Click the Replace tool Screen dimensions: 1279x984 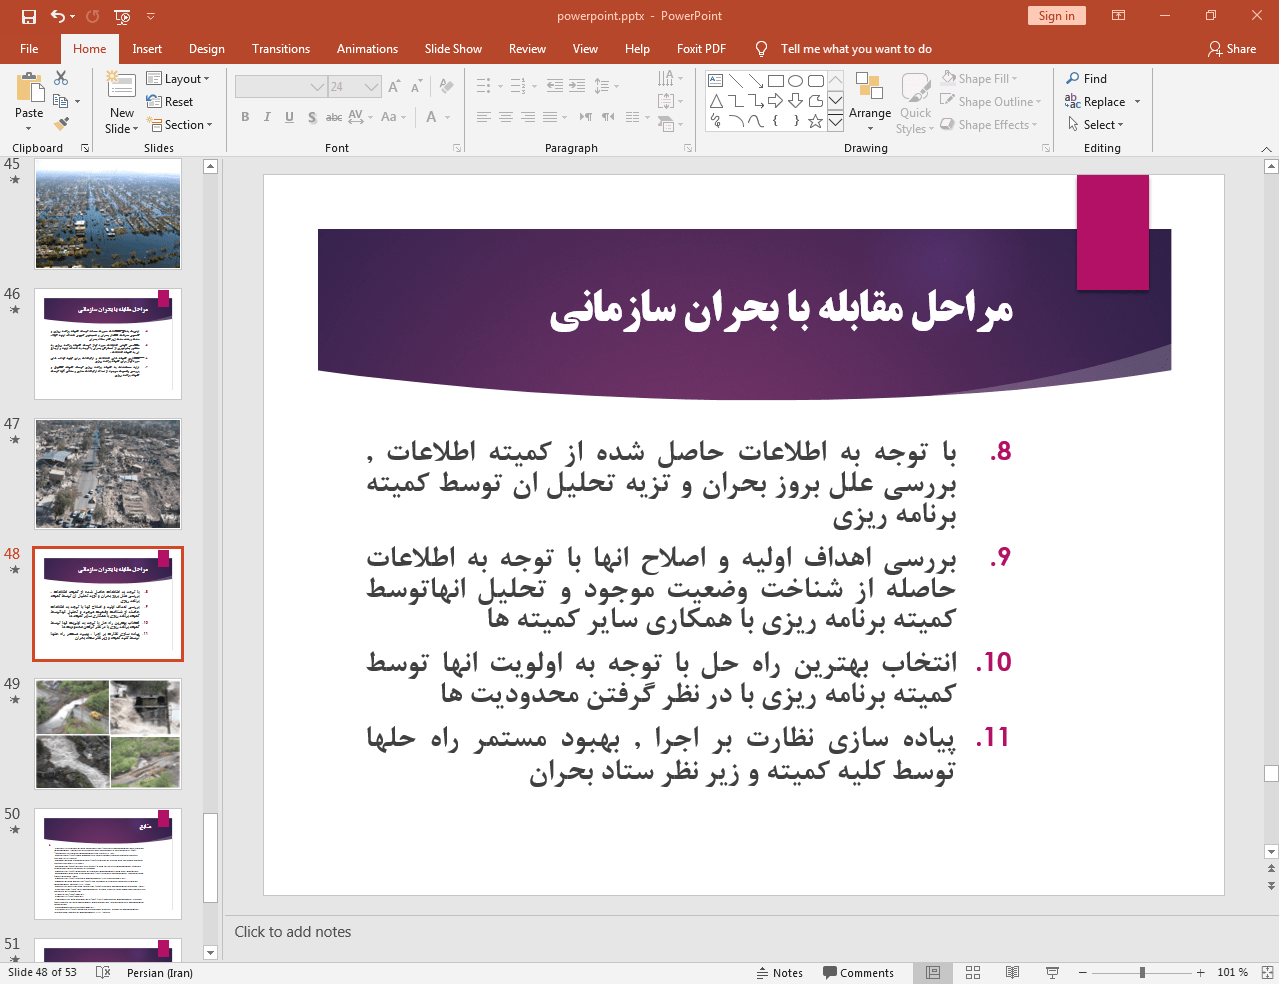pyautogui.click(x=1100, y=101)
